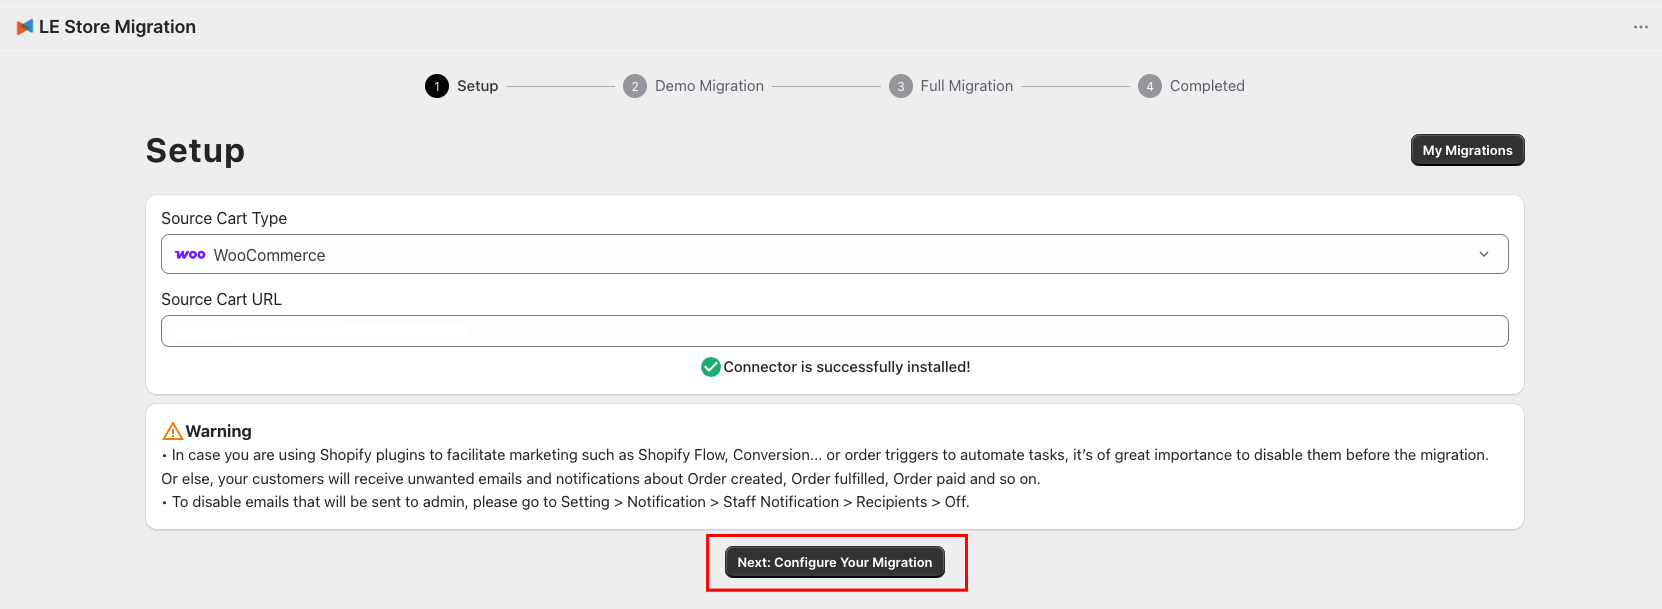Screen dimensions: 1662x609
Task: Go to the Demo Migration step label
Action: pyautogui.click(x=709, y=86)
